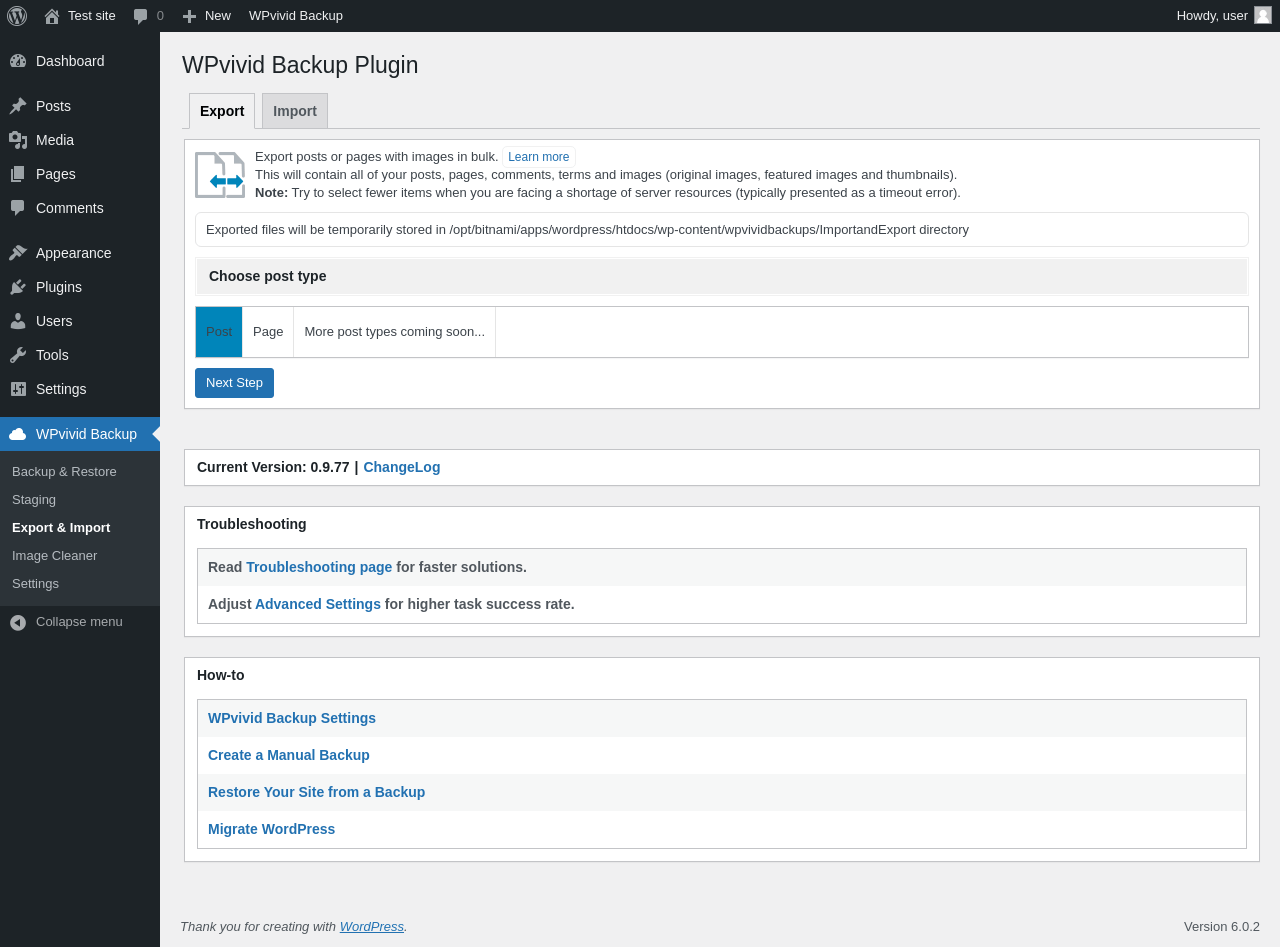Open the ChangeLog link
The image size is (1280, 947).
click(x=401, y=467)
